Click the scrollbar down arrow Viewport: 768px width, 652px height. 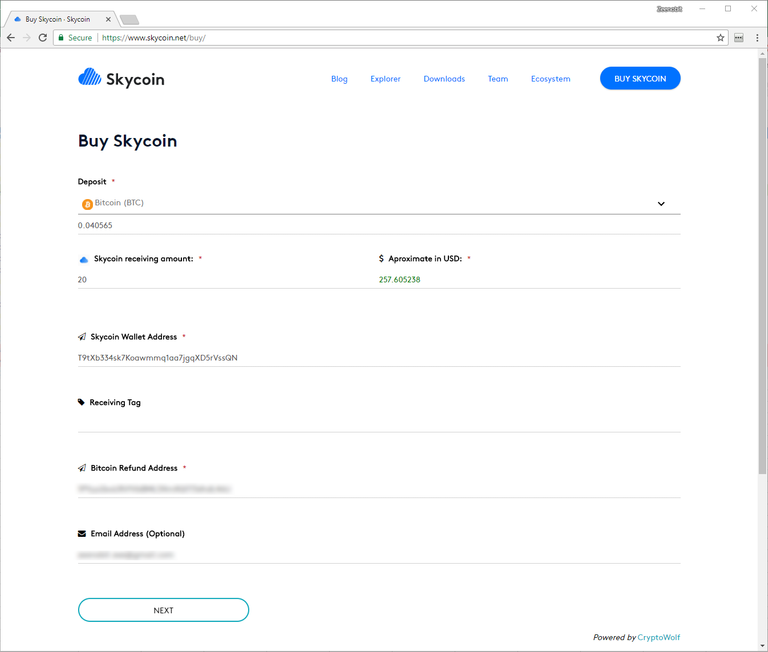762,646
